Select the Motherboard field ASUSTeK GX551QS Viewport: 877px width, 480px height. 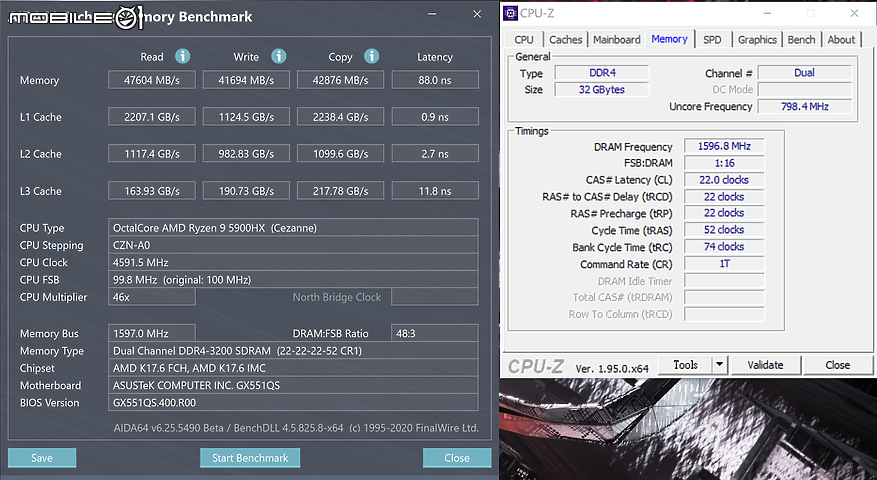(293, 385)
